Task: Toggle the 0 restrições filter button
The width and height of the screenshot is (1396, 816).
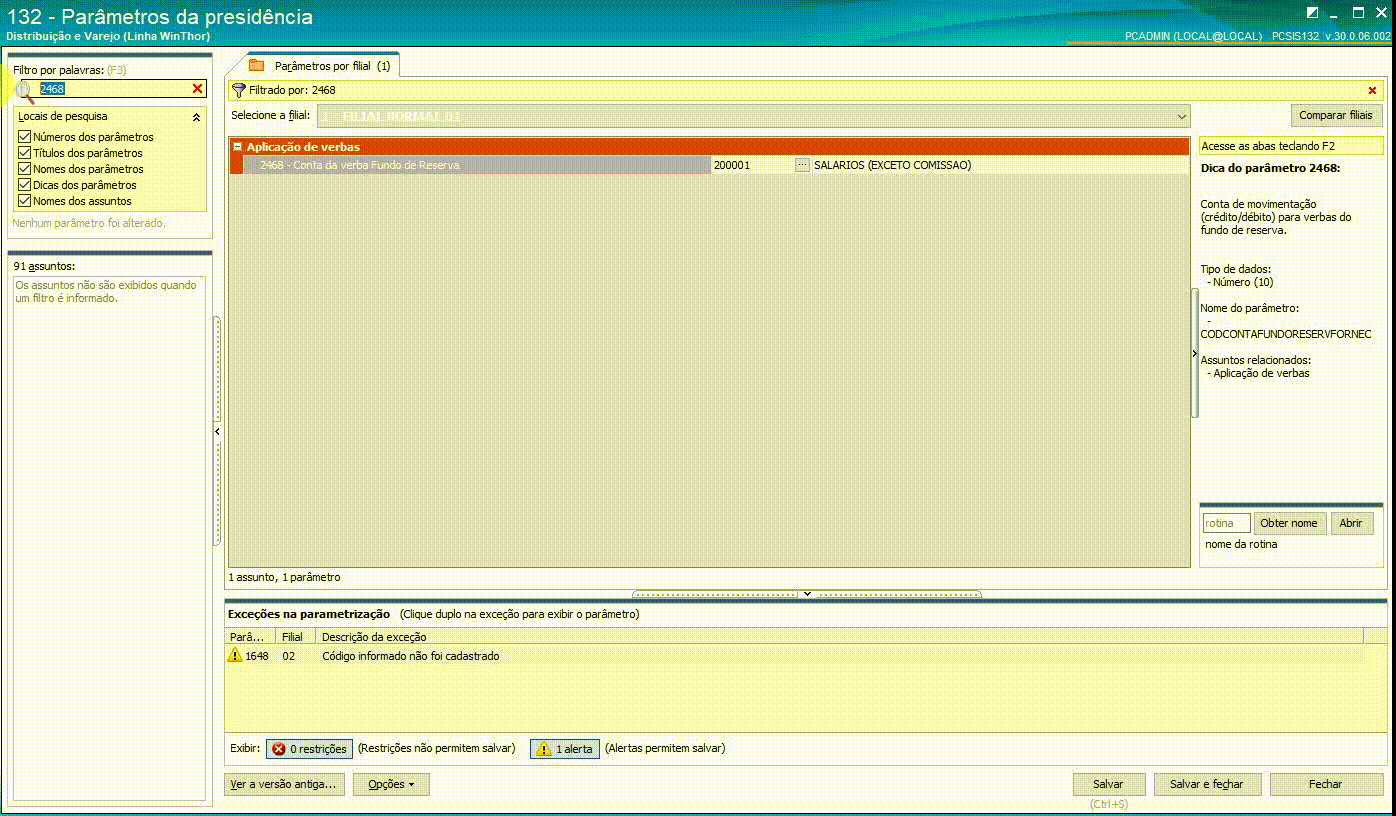Action: 309,748
